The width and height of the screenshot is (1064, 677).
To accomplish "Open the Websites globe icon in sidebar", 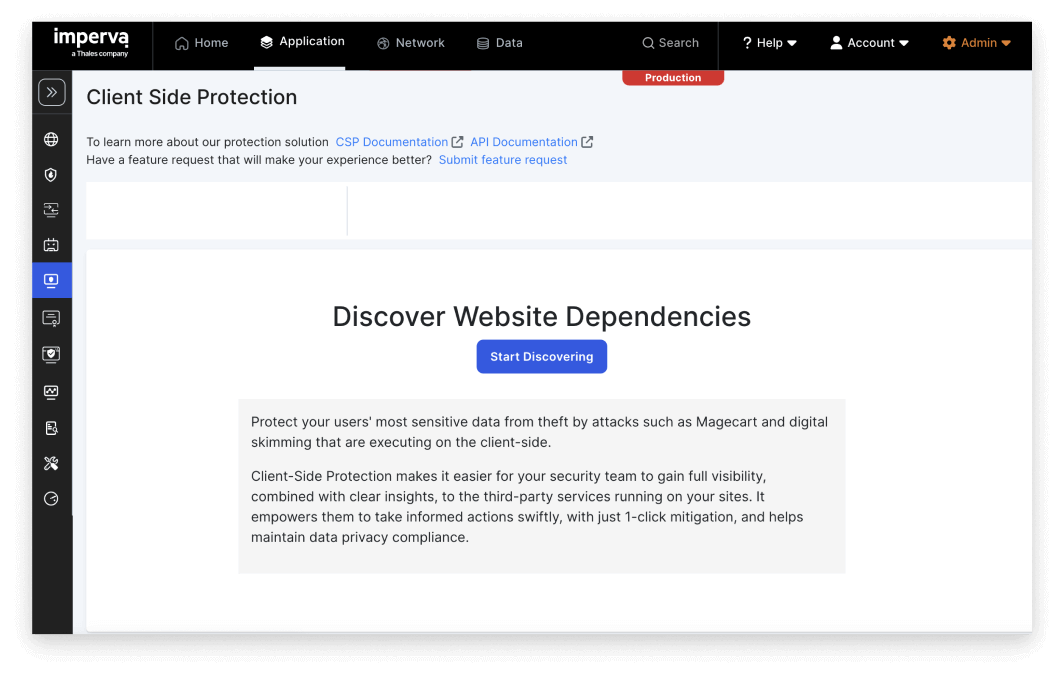I will pos(51,139).
